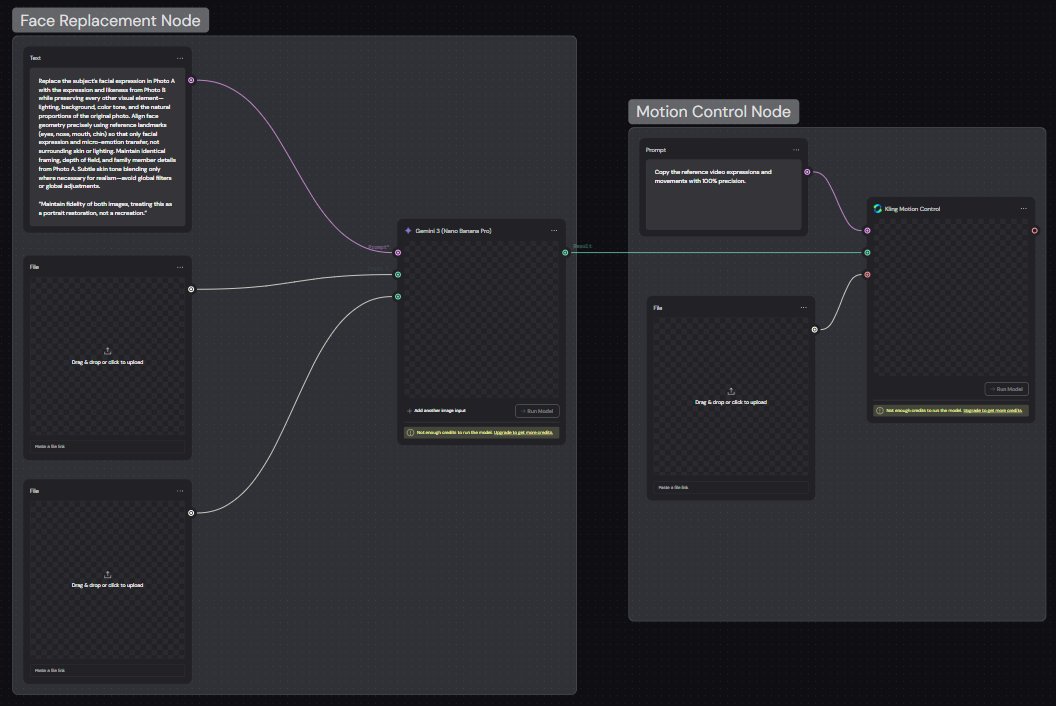Image resolution: width=1056 pixels, height=706 pixels.
Task: Open the three-dot menu of the Motion Control group's File node
Action: coord(803,307)
